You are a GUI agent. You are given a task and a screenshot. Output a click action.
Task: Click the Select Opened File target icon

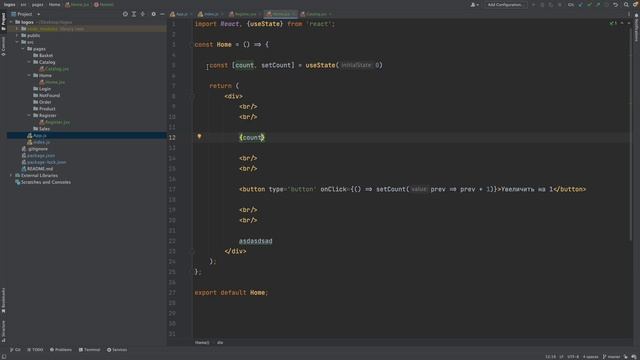coord(125,14)
